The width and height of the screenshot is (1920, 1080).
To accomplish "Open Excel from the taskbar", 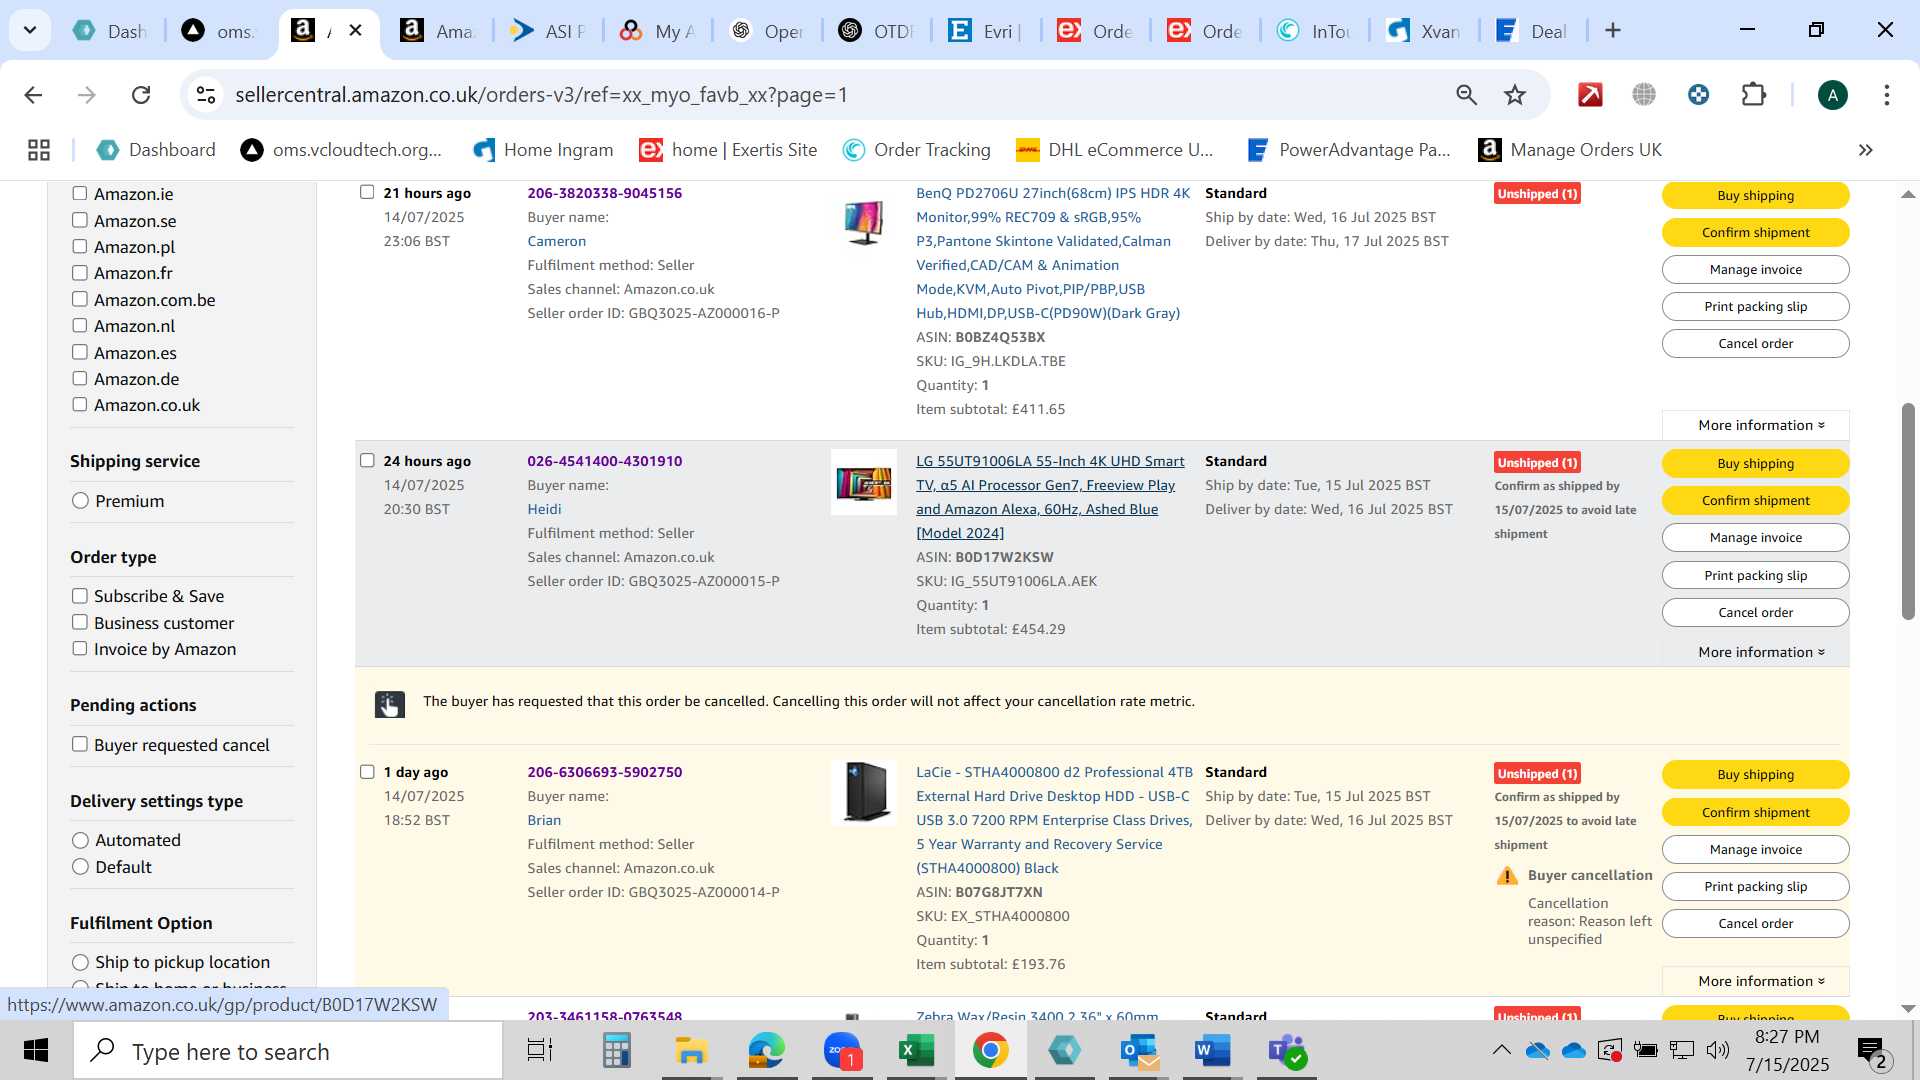I will [915, 1051].
